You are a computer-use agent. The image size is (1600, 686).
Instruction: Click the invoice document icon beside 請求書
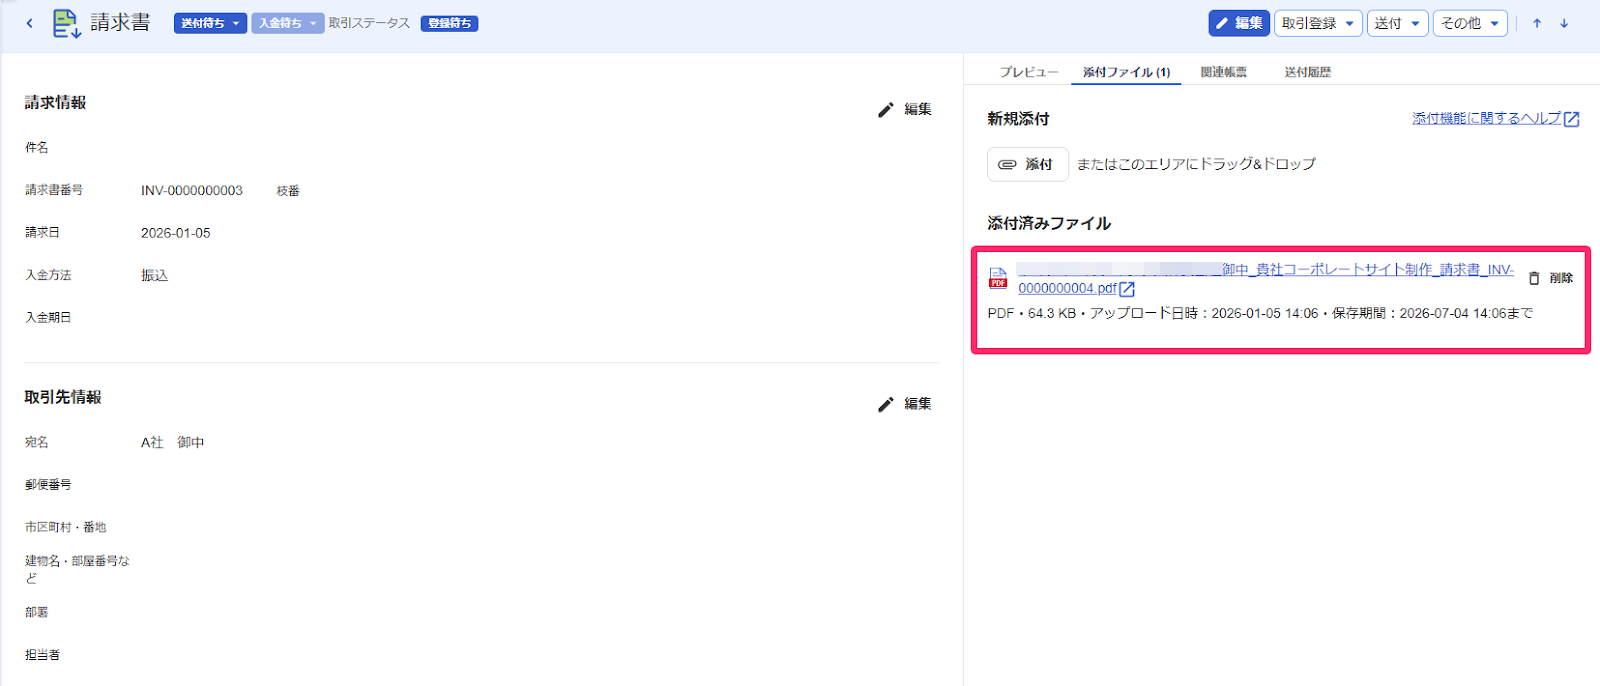(66, 23)
